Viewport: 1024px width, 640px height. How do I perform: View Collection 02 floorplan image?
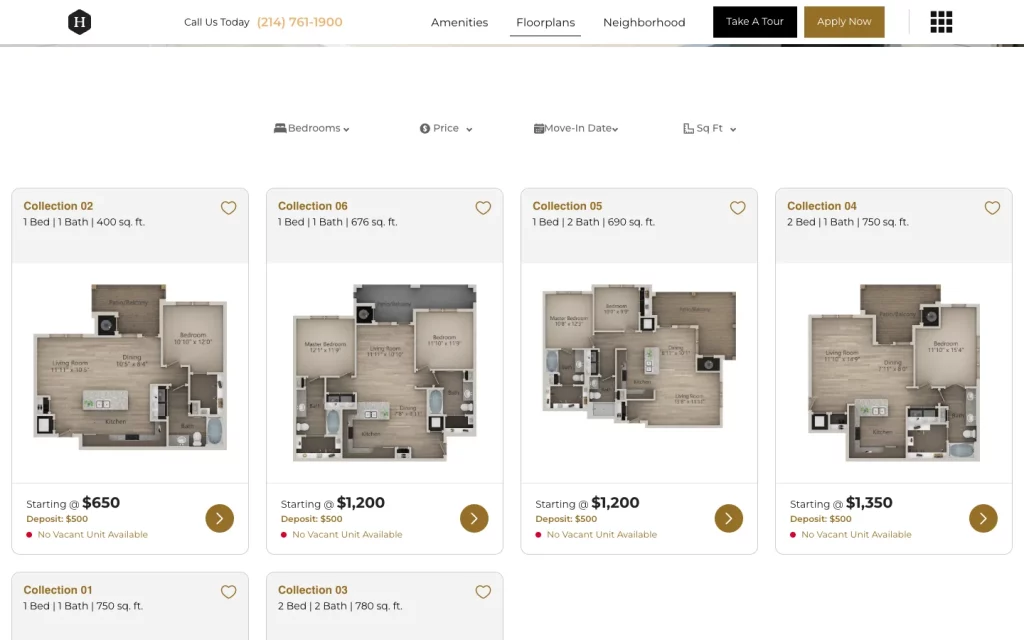(x=130, y=366)
